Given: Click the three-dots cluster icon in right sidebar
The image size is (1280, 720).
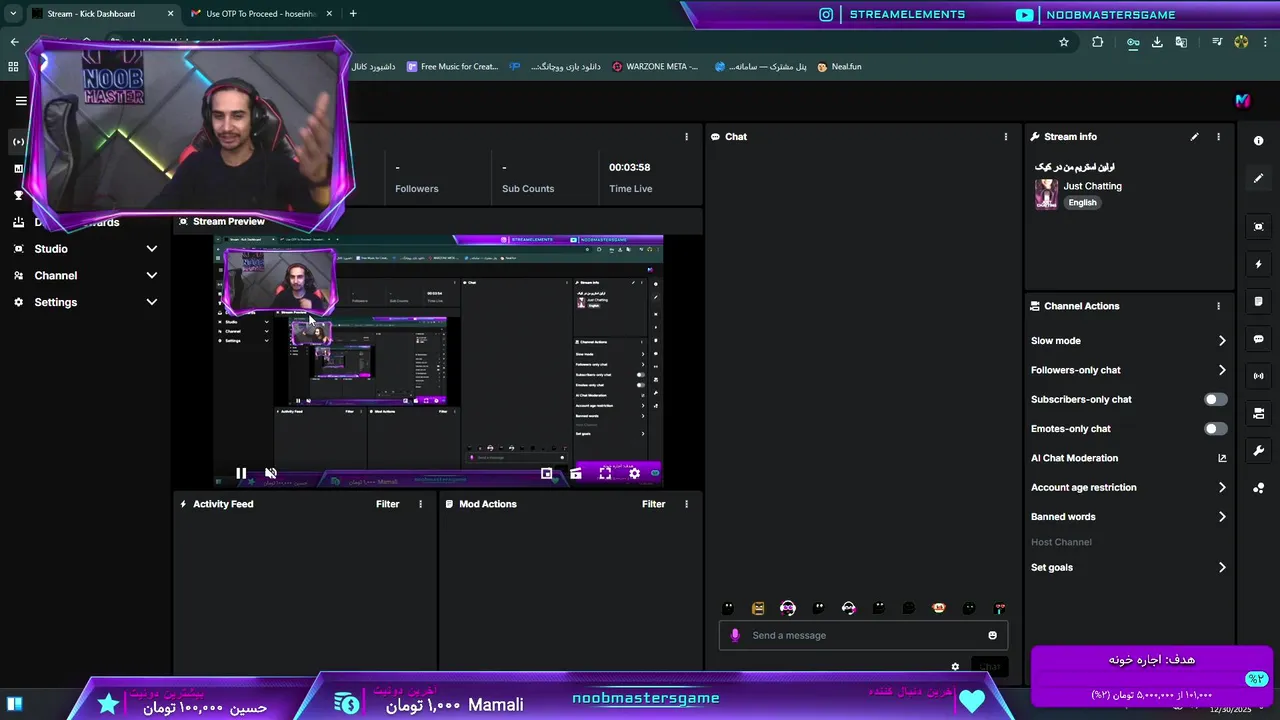Looking at the screenshot, I should 1258,488.
